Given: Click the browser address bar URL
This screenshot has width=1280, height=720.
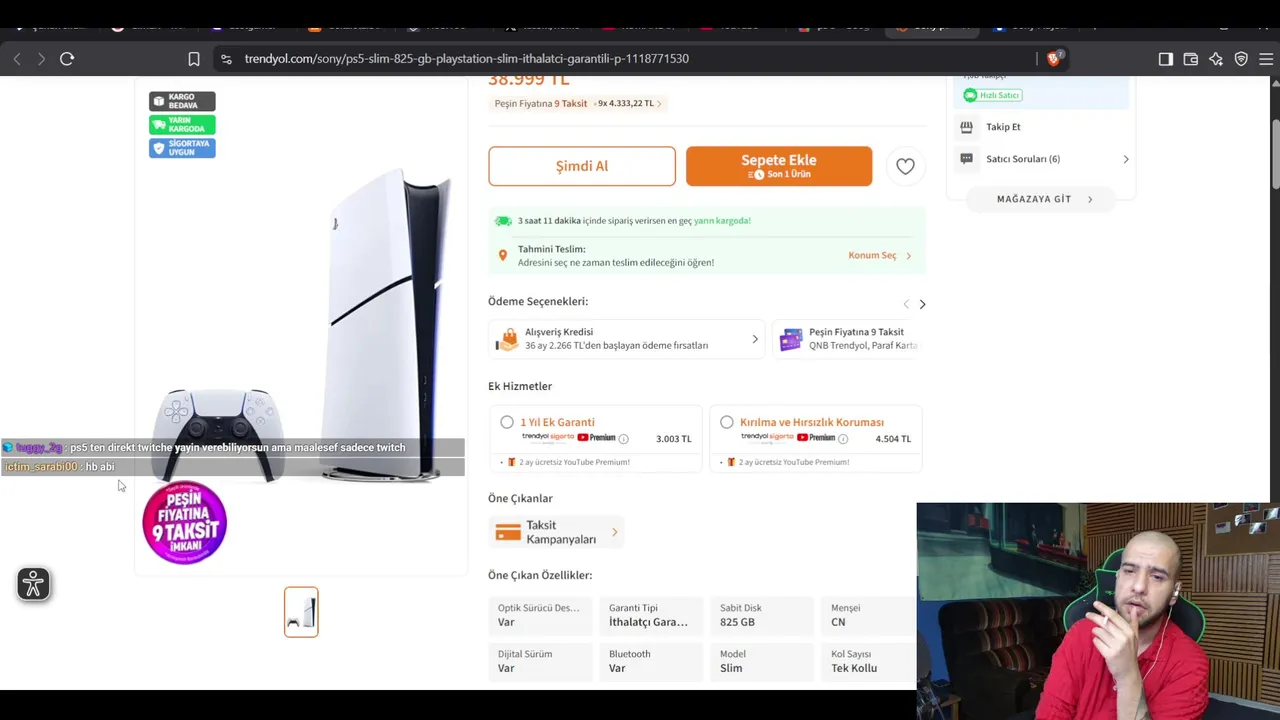Looking at the screenshot, I should click(467, 59).
